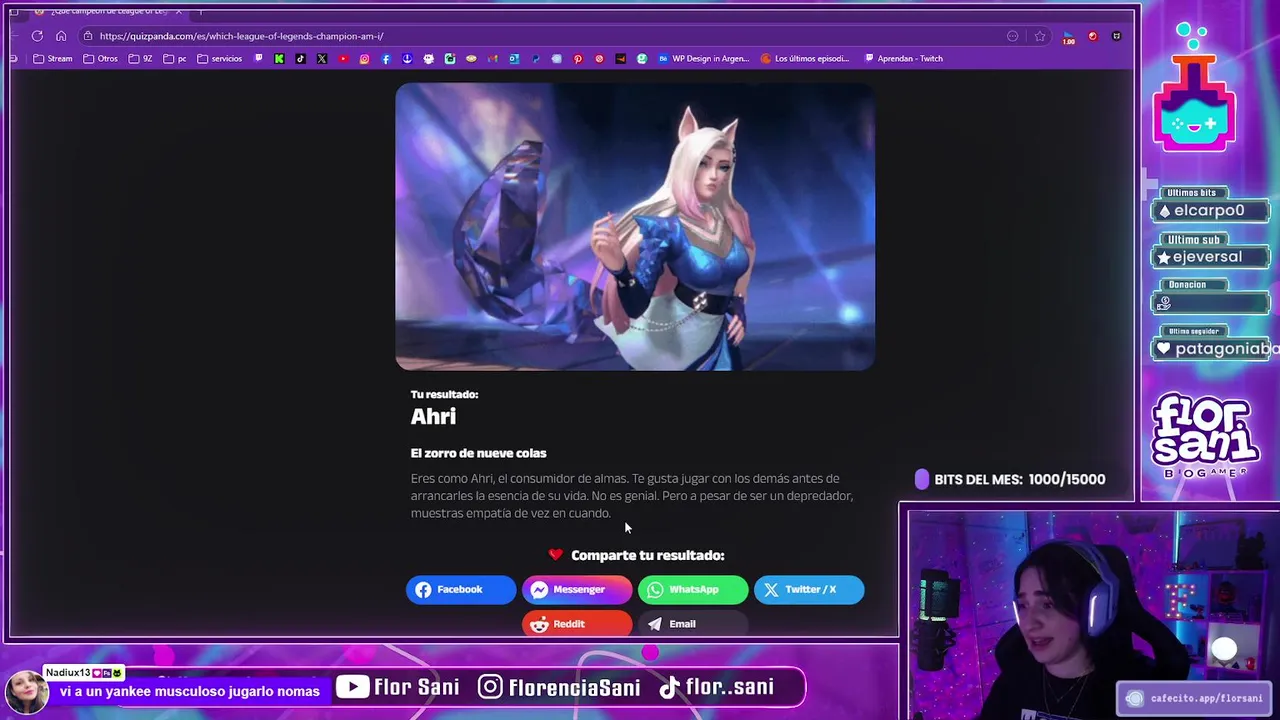
Task: Open the YouTube bookmark icon
Action: point(343,58)
